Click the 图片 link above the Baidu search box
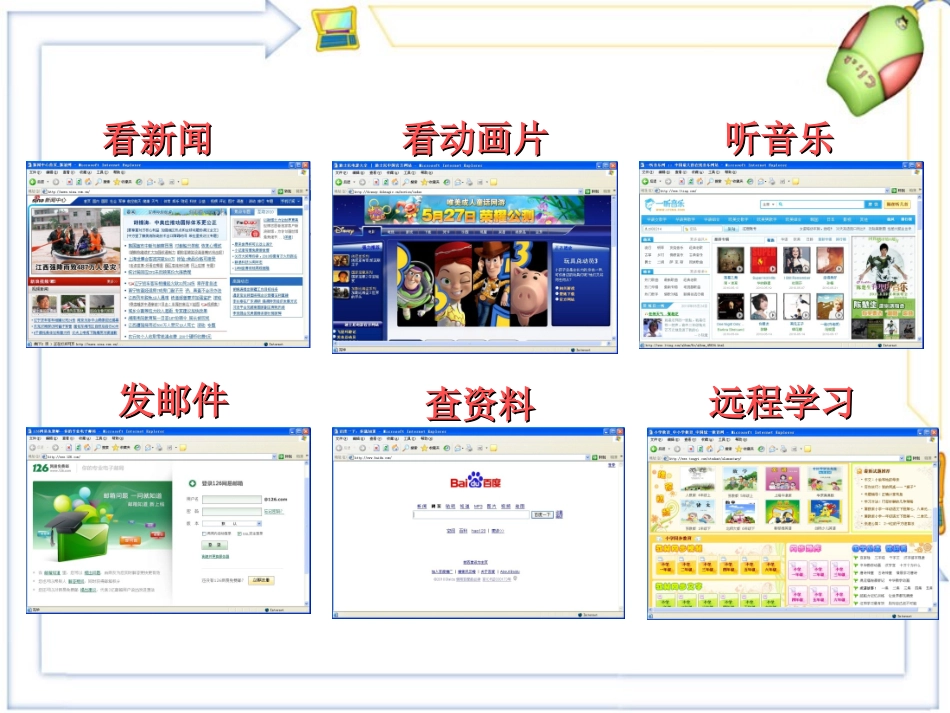This screenshot has width=950, height=713. coord(491,506)
